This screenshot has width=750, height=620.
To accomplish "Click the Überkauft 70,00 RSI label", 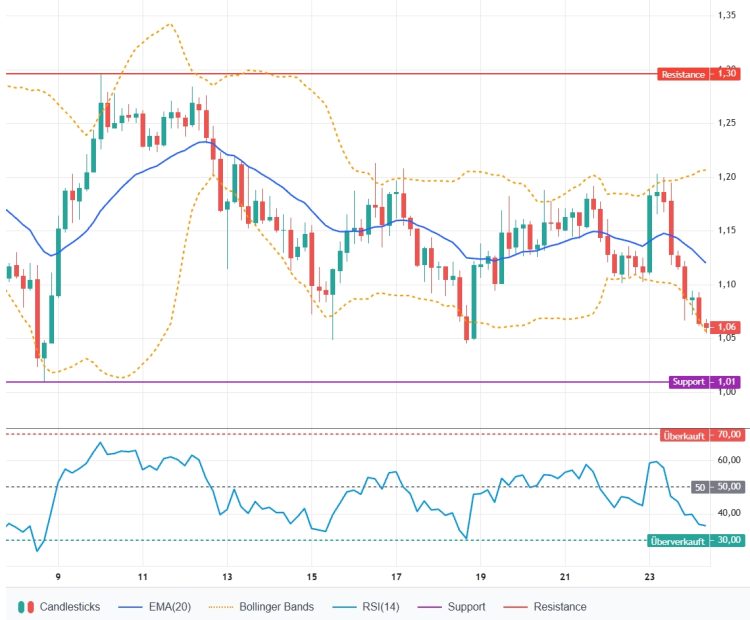I will tap(702, 435).
